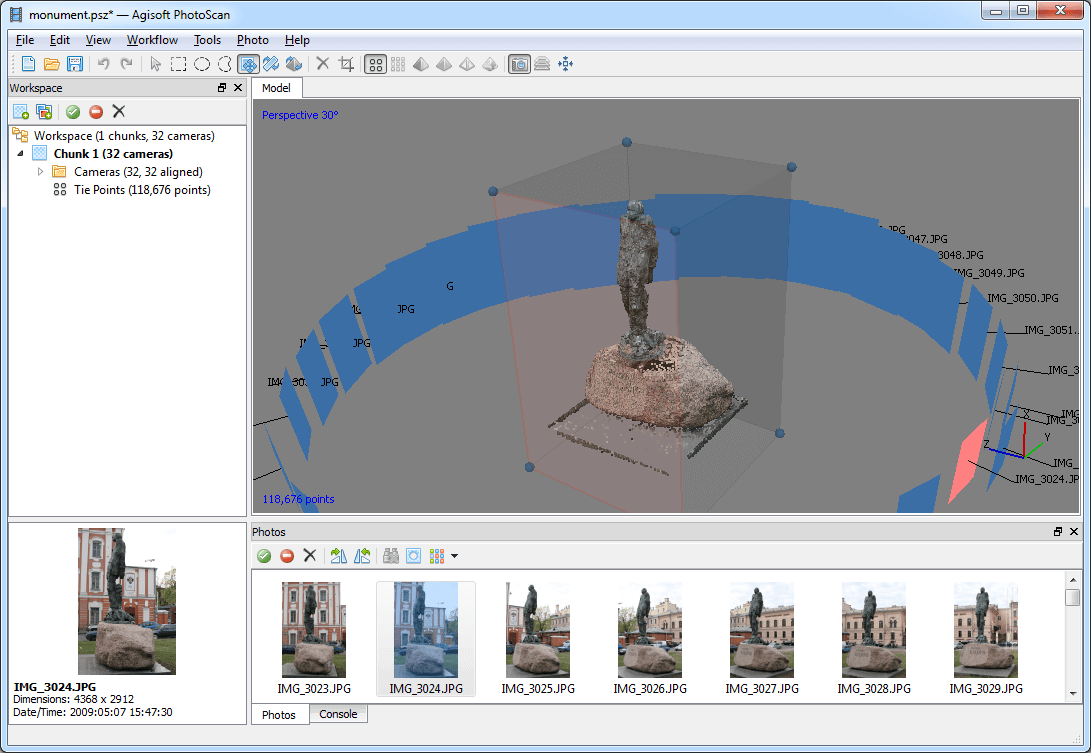Switch to Solid model view
This screenshot has width=1091, height=753.
point(444,64)
